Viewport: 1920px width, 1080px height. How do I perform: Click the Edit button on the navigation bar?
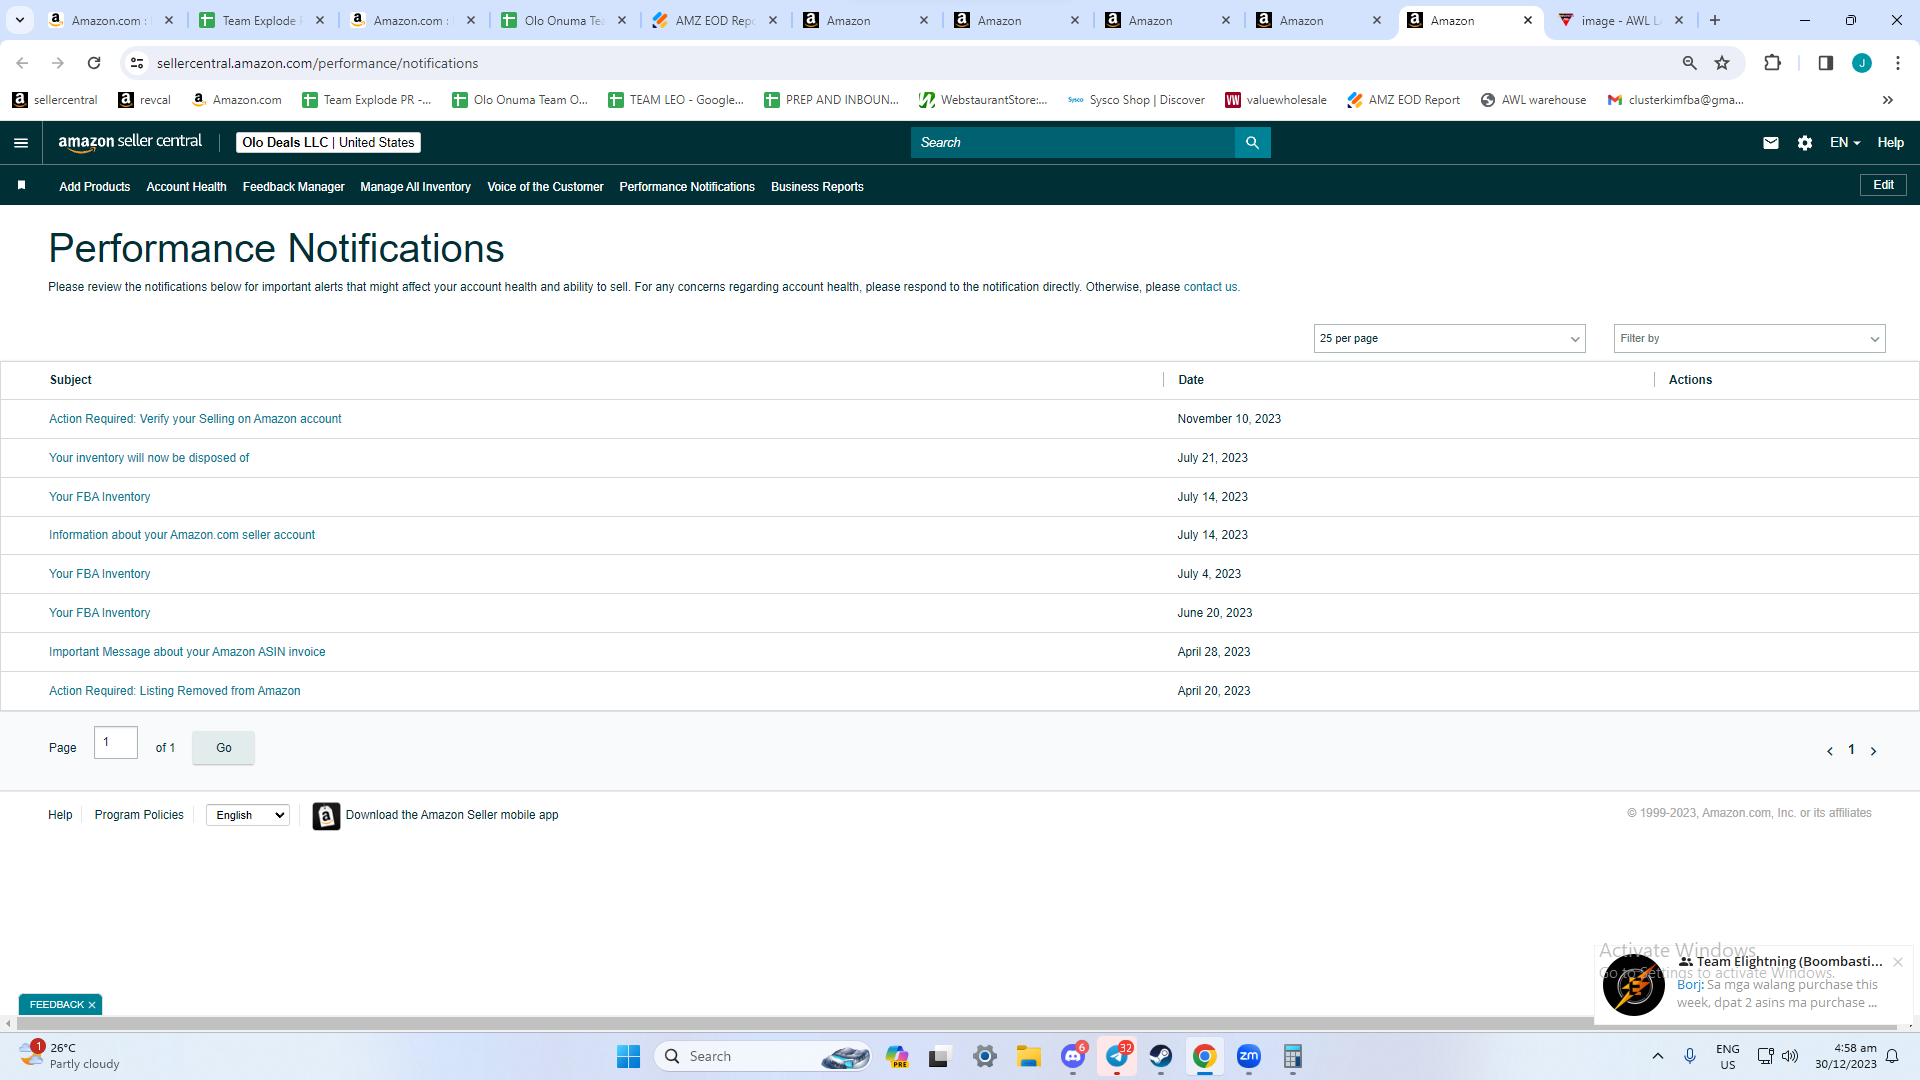pyautogui.click(x=1883, y=185)
